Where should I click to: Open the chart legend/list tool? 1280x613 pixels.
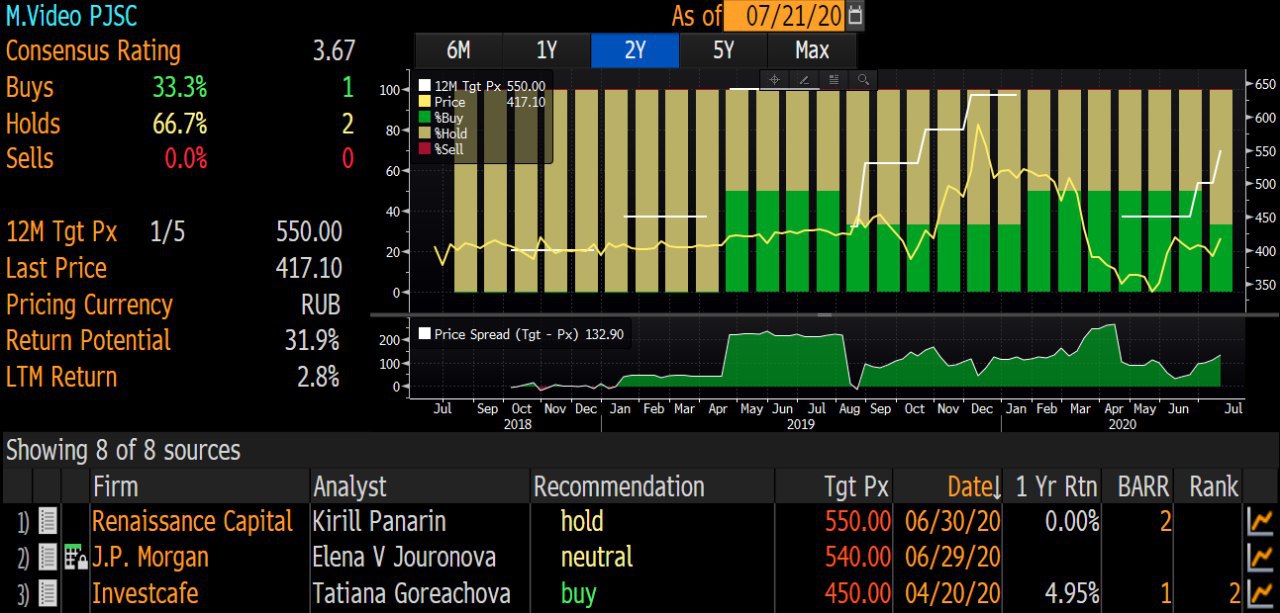pos(833,79)
